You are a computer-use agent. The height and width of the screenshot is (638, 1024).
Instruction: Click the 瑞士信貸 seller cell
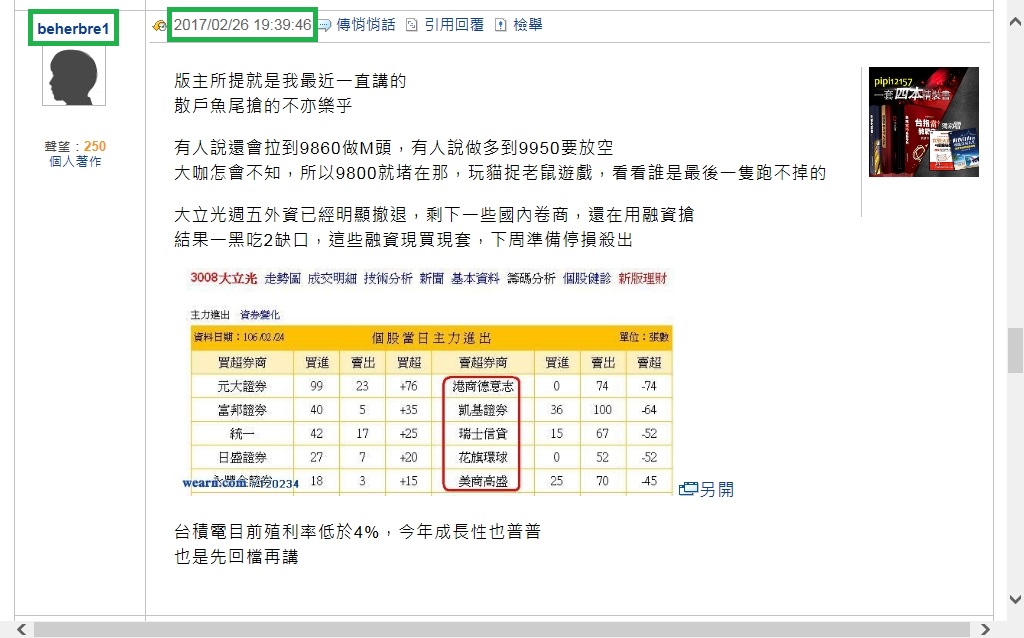(483, 434)
